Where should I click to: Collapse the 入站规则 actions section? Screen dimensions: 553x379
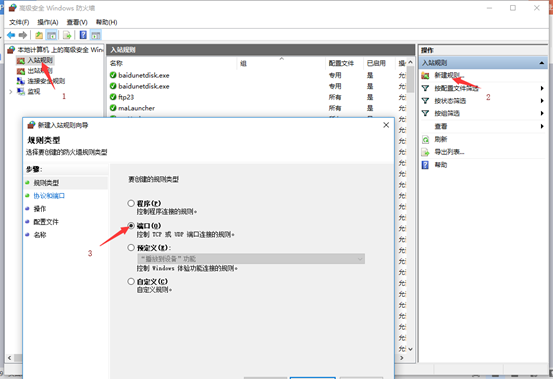coord(541,63)
